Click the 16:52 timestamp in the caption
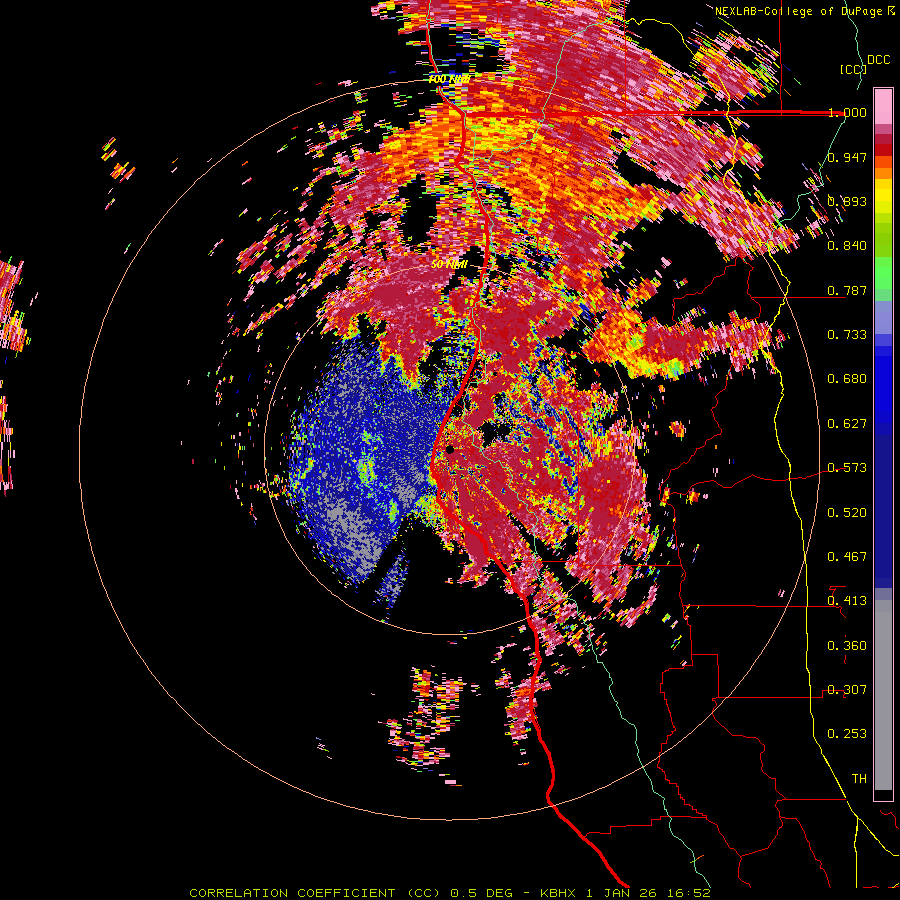The width and height of the screenshot is (900, 900). click(689, 893)
